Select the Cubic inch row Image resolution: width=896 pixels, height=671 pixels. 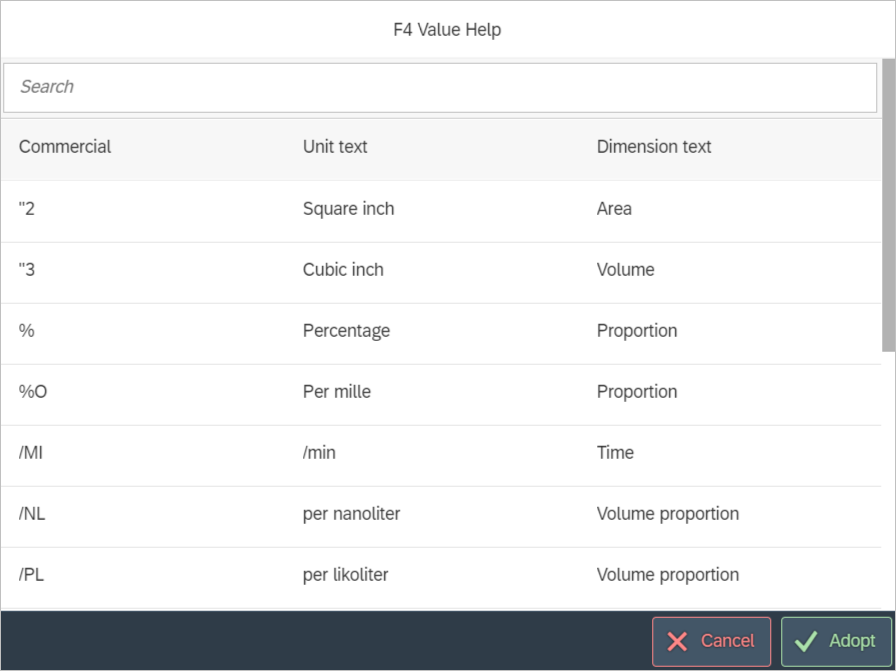coord(343,270)
